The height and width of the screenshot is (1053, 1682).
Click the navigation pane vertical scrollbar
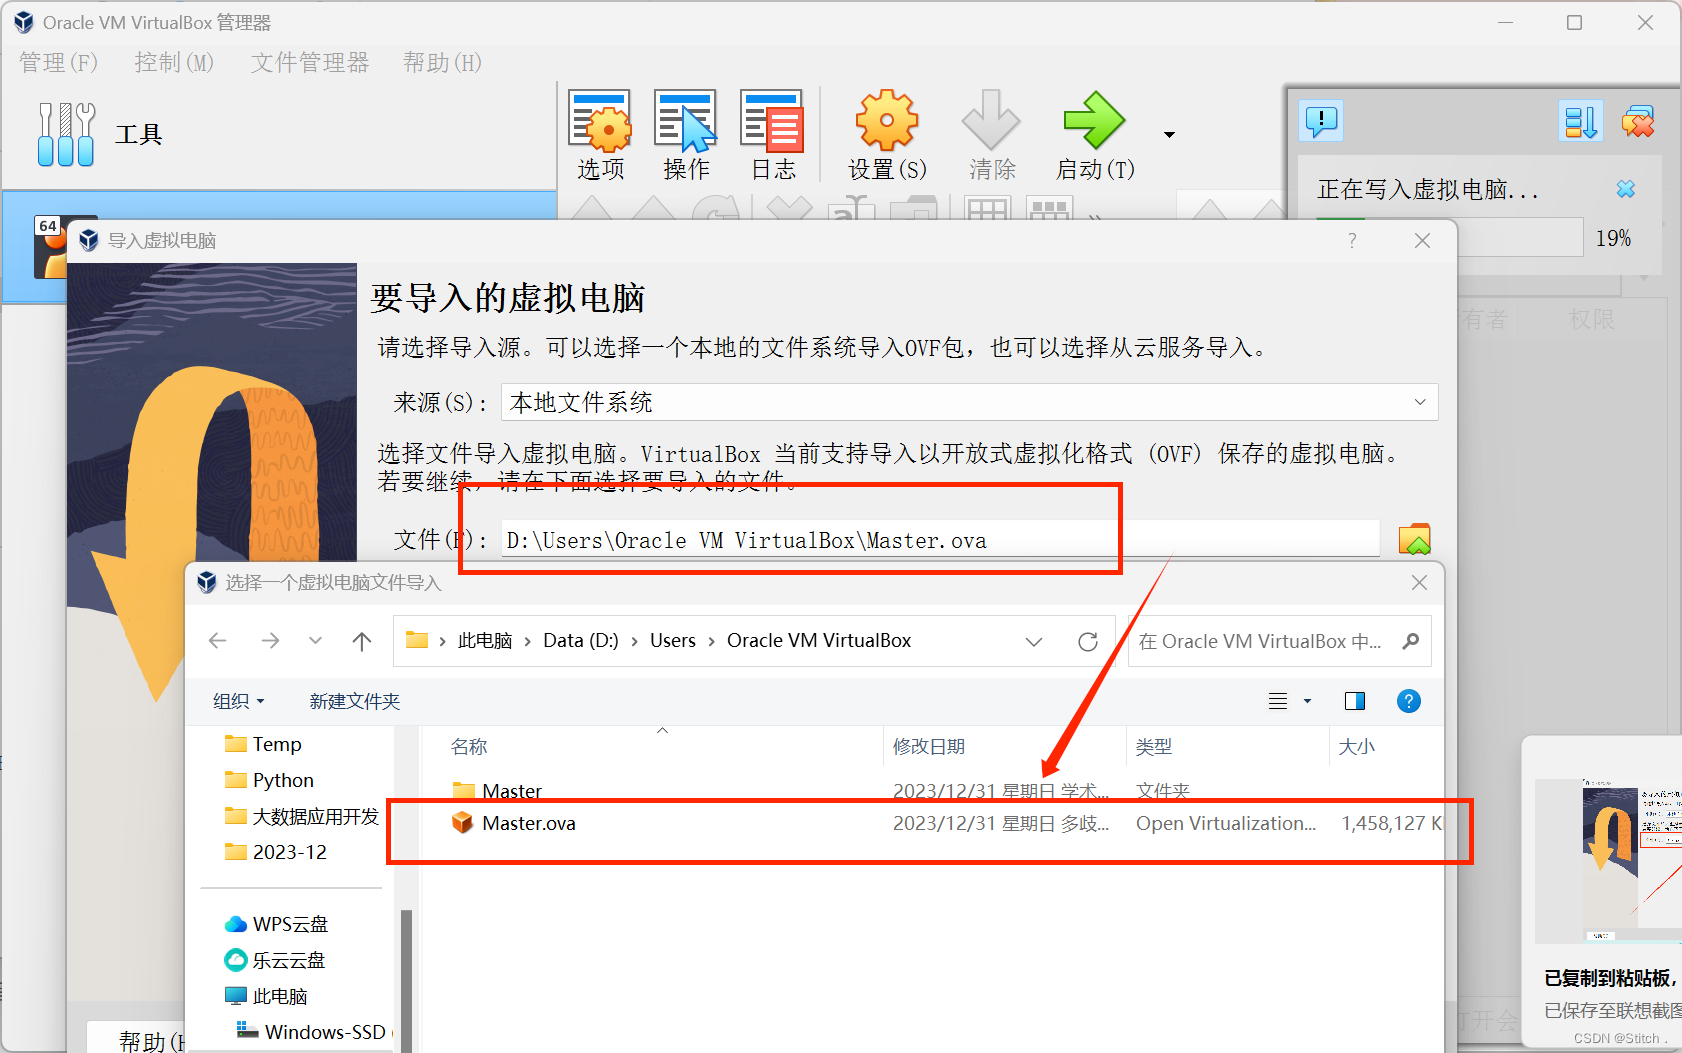coord(407,980)
